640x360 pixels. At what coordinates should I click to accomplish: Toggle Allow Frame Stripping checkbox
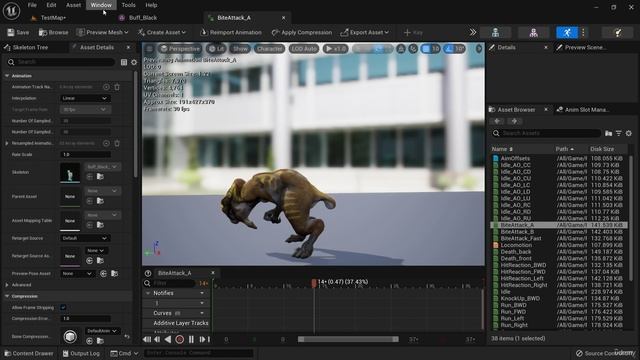[63, 307]
